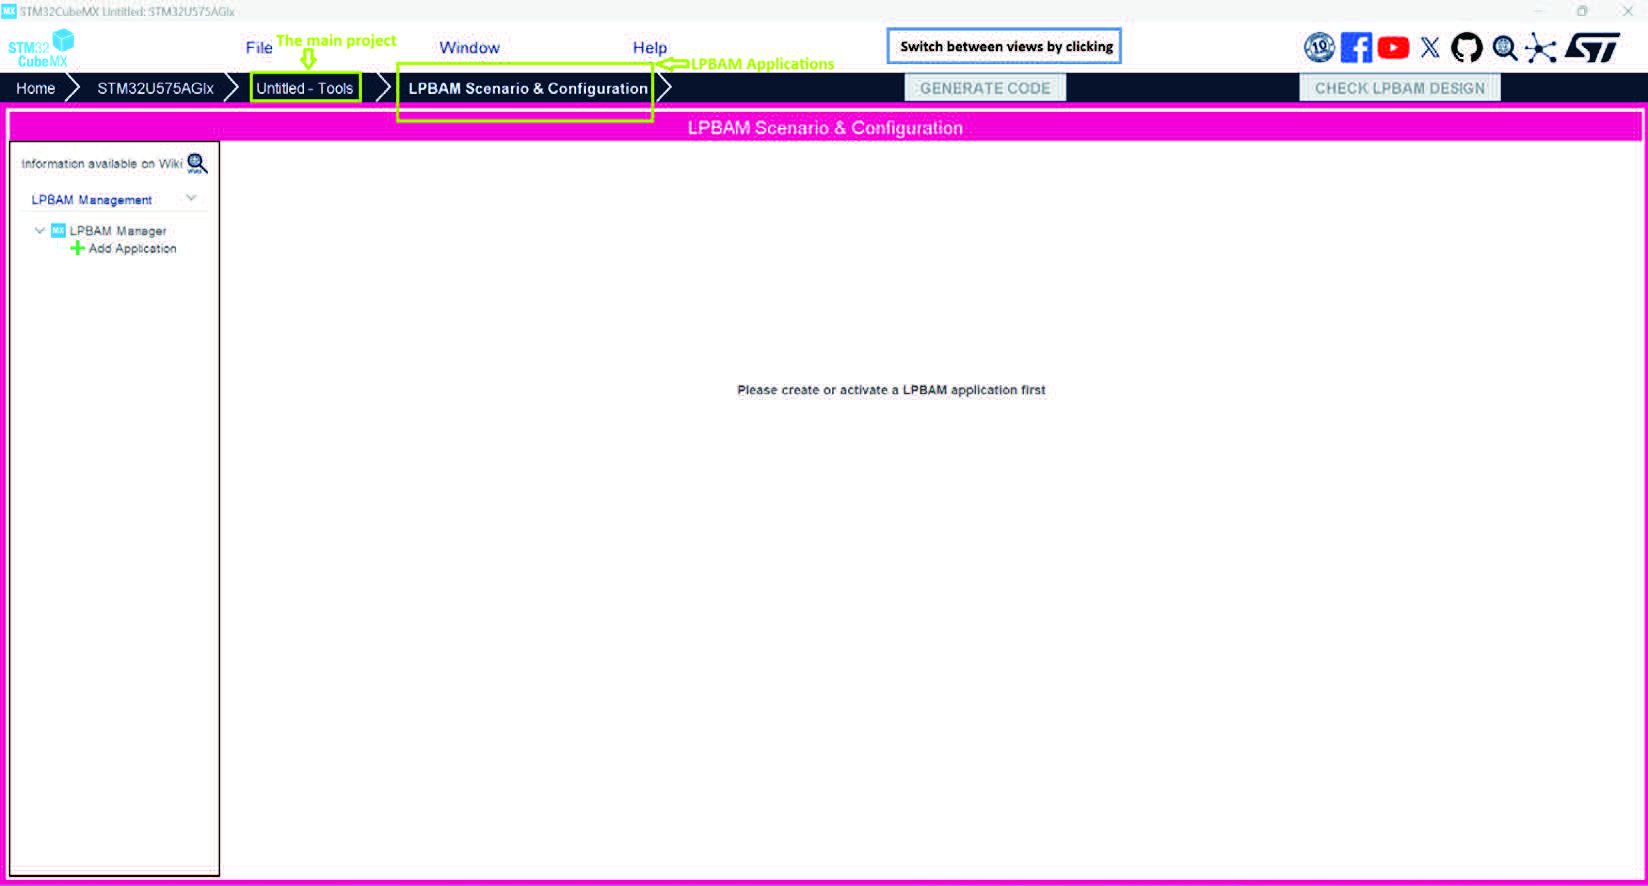This screenshot has height=886, width=1648.
Task: Open the ST community network icon
Action: pos(1541,48)
